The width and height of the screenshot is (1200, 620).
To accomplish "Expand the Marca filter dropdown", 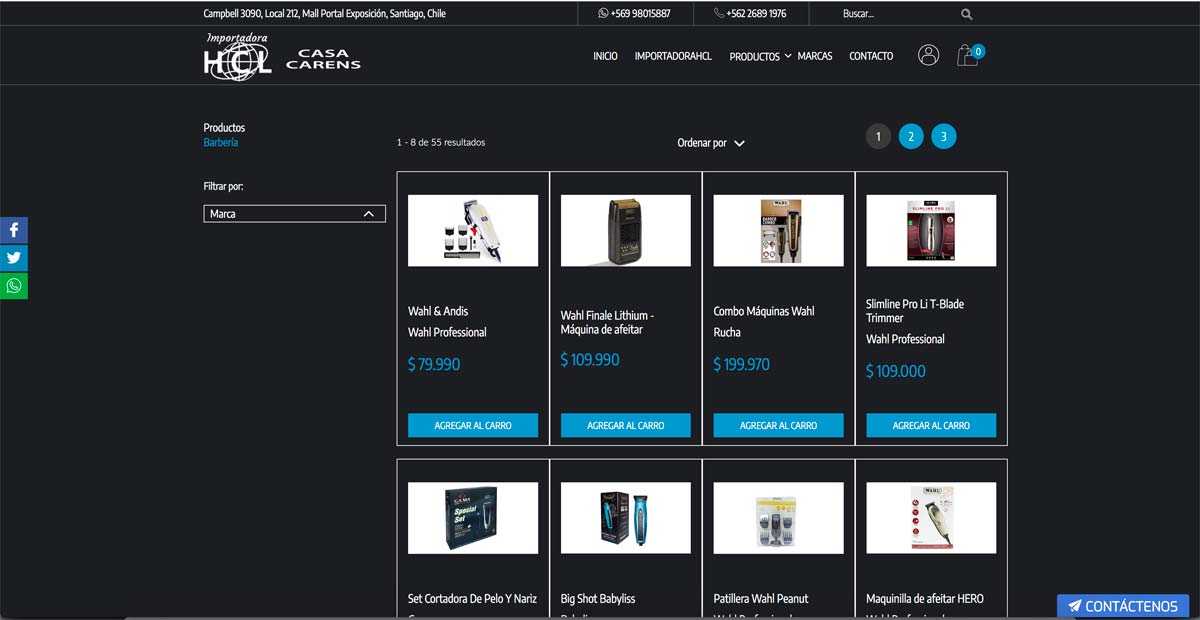I will (x=294, y=214).
